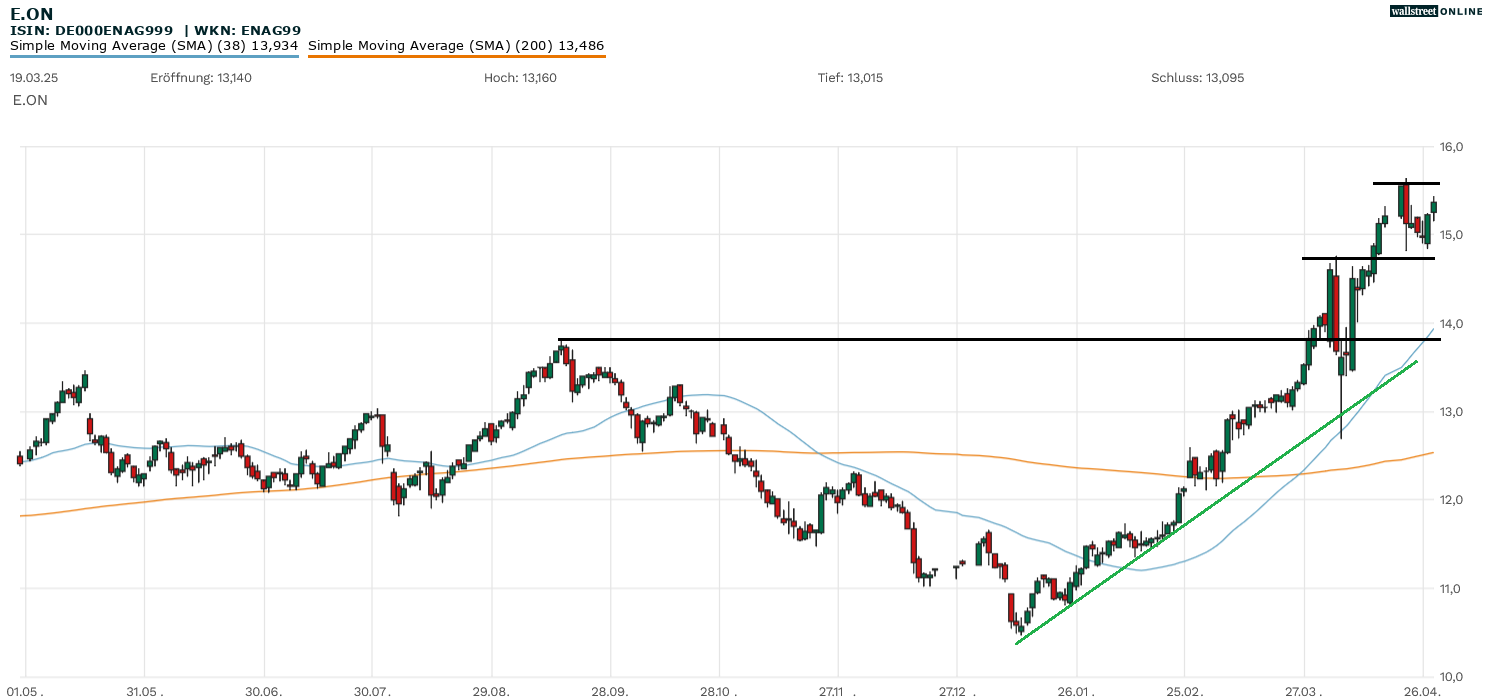1490x698 pixels.
Task: Click the Hoch: 13,160 value
Action: [520, 78]
